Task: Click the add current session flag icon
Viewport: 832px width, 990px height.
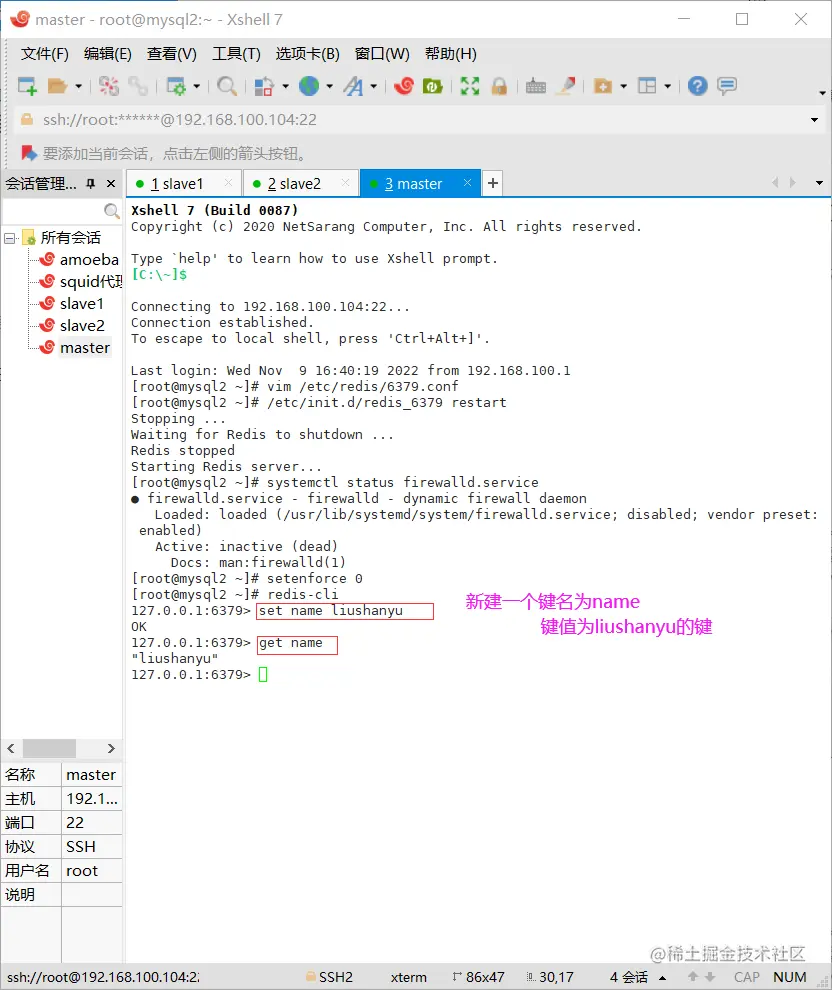Action: (28, 153)
